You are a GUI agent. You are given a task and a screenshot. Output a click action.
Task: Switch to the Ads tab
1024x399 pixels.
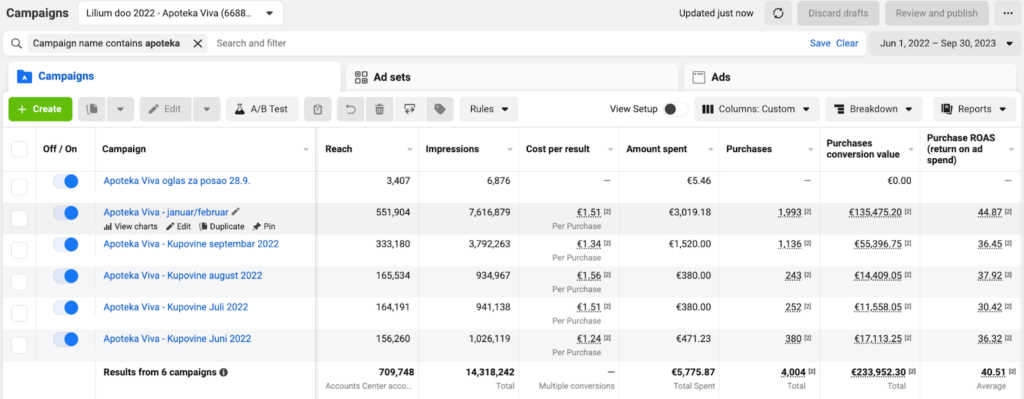(853, 77)
